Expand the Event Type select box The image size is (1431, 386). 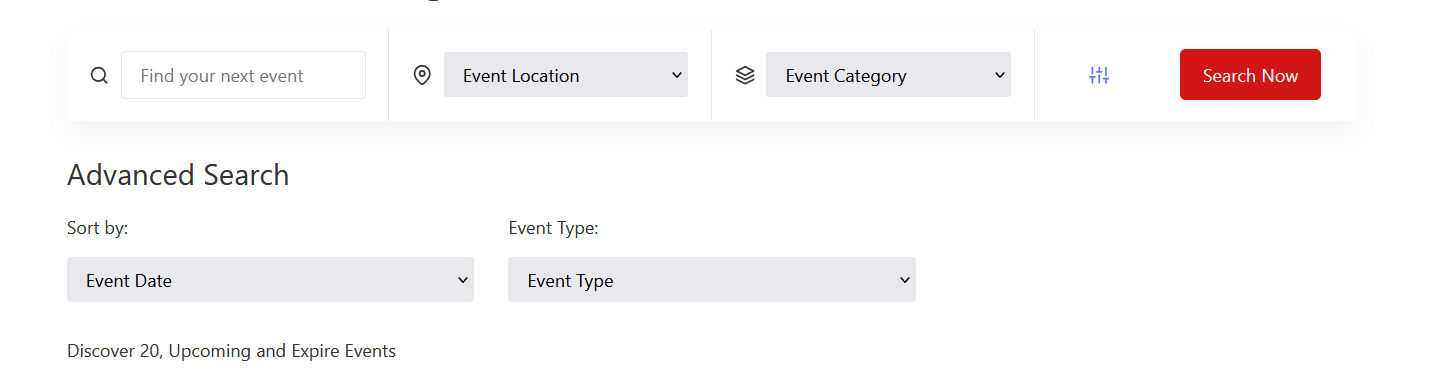(712, 280)
